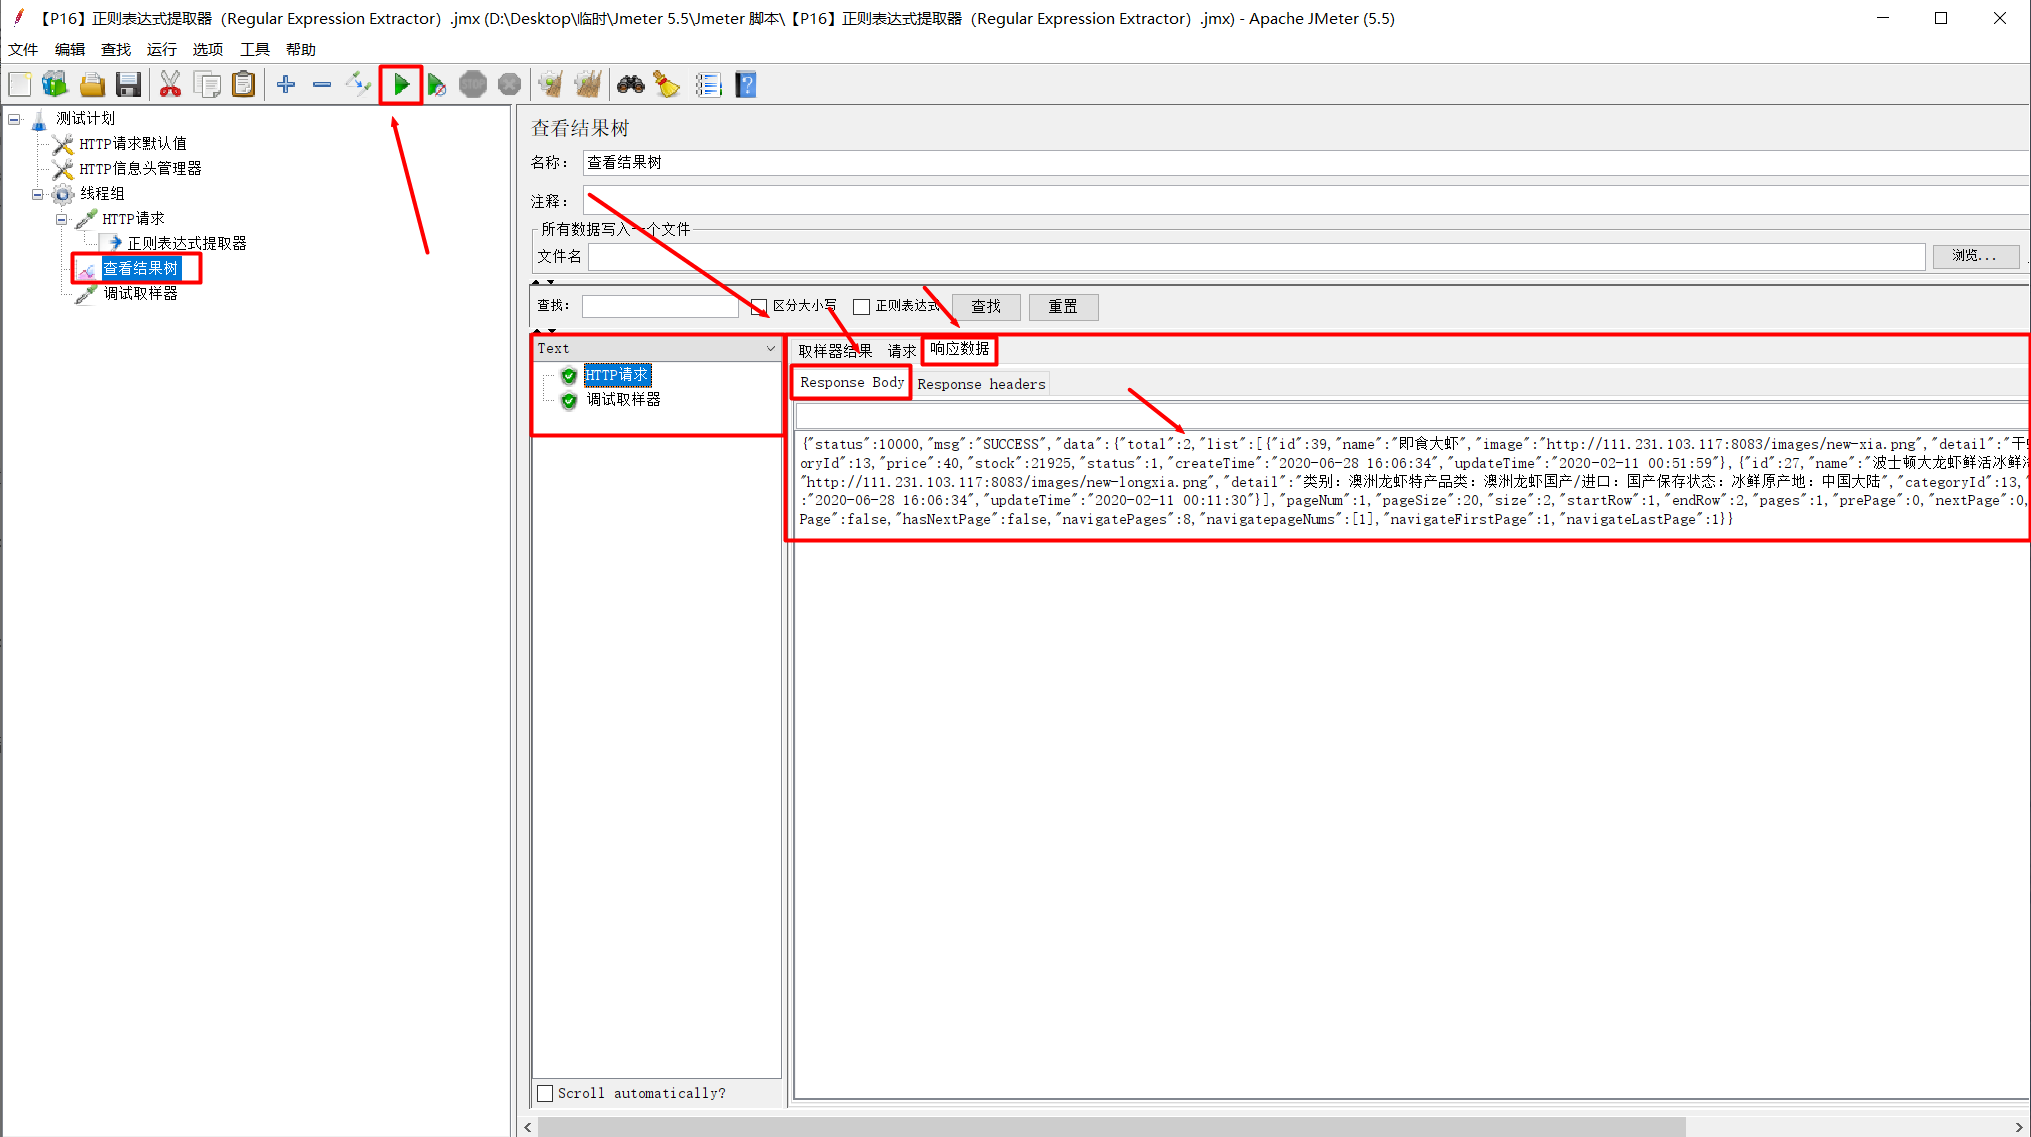Screen dimensions: 2031x1137
Task: Click Reset Search broom icon
Action: (667, 85)
